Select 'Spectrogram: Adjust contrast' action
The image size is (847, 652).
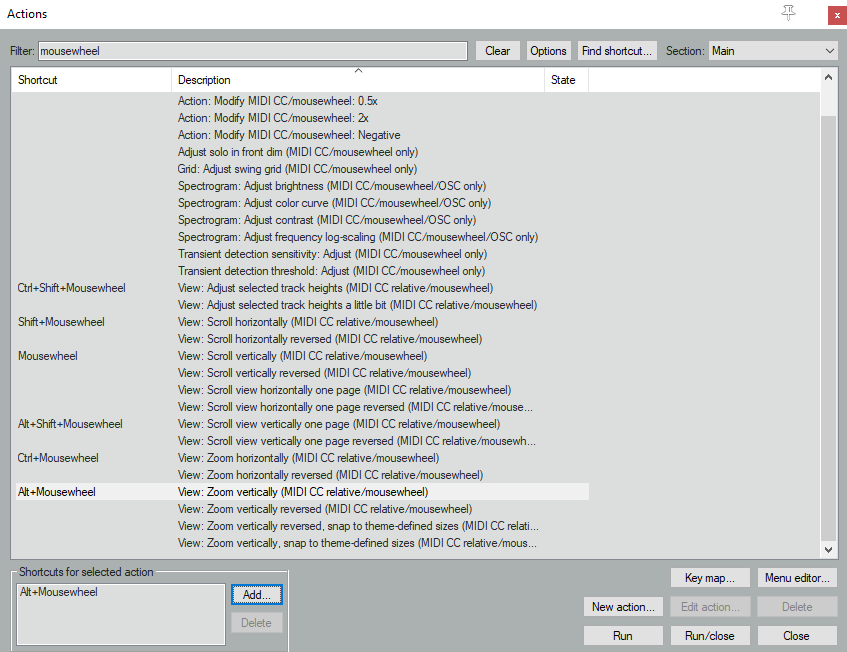pos(327,220)
